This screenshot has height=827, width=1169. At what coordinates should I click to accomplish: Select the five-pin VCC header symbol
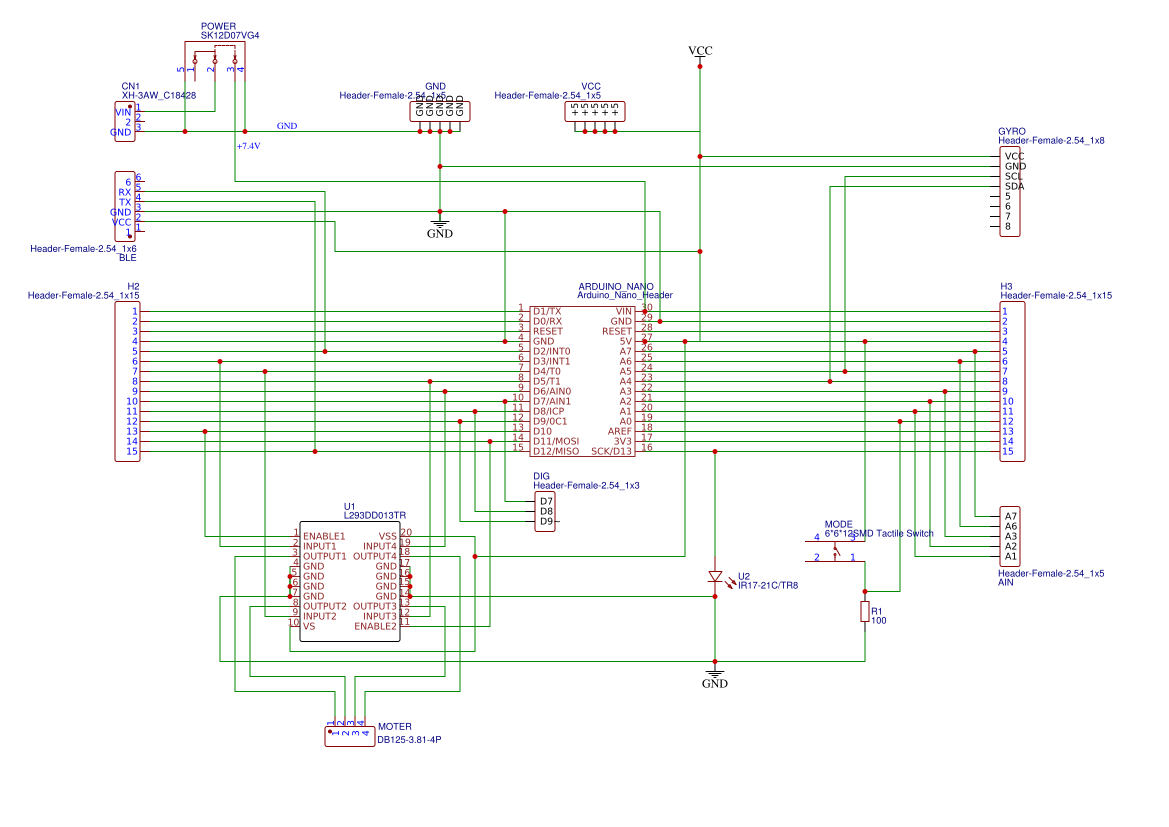click(x=594, y=112)
